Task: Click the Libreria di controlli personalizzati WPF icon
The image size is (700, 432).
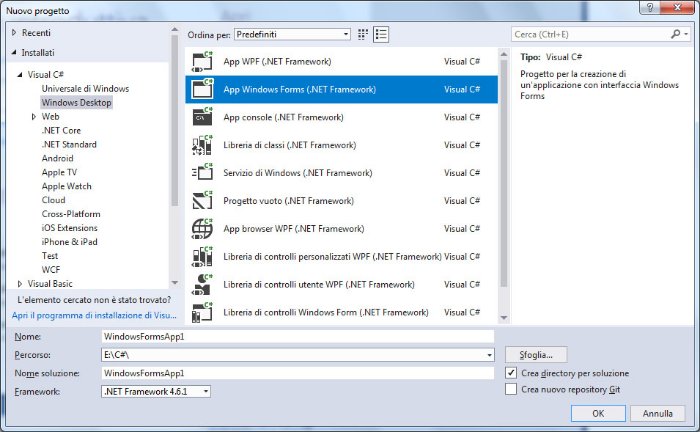Action: coord(202,257)
